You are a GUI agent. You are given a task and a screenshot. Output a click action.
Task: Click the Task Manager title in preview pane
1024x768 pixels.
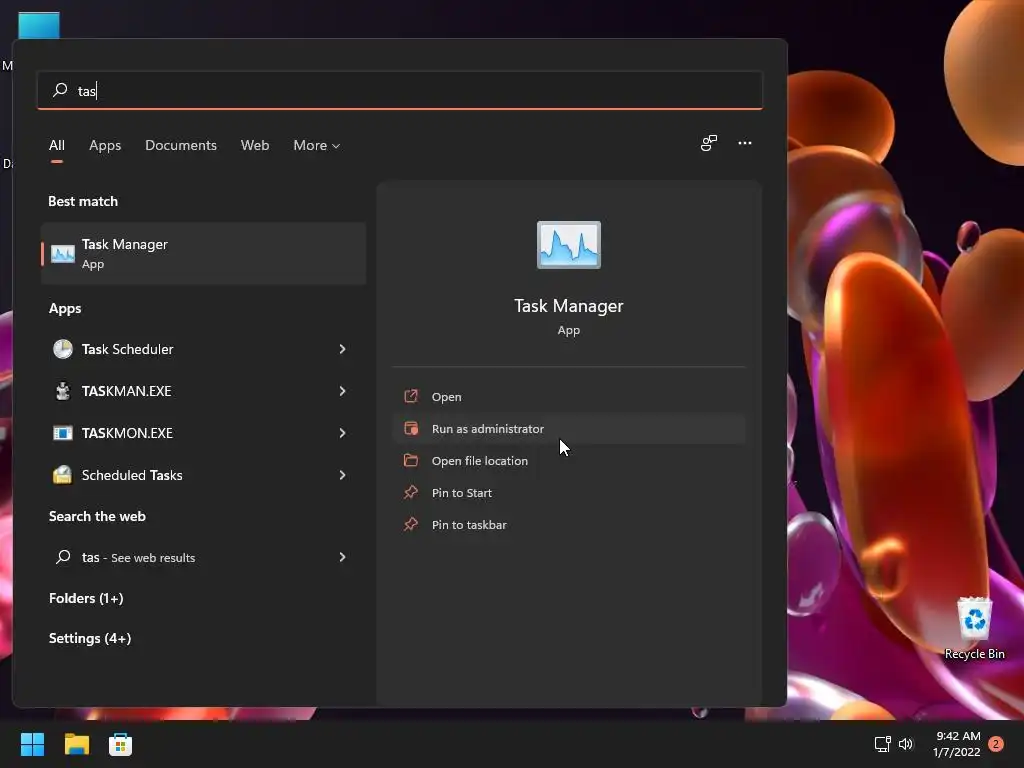569,306
